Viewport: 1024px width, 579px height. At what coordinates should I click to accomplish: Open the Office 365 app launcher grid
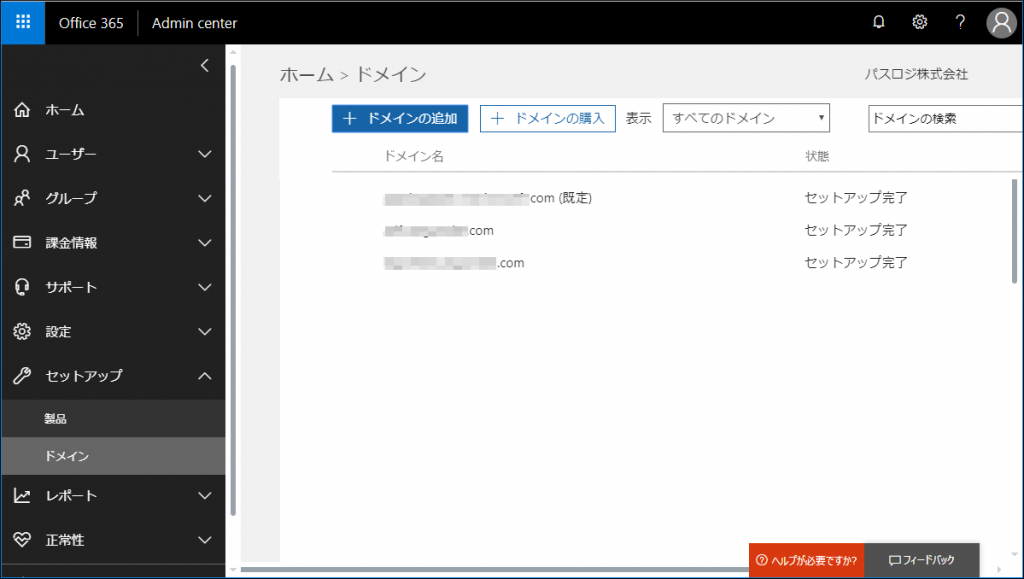tap(22, 21)
